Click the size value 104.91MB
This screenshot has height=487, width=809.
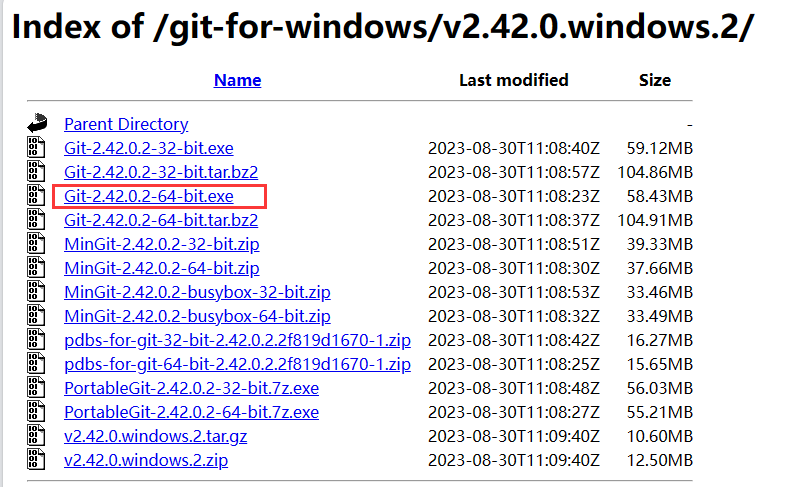655,220
